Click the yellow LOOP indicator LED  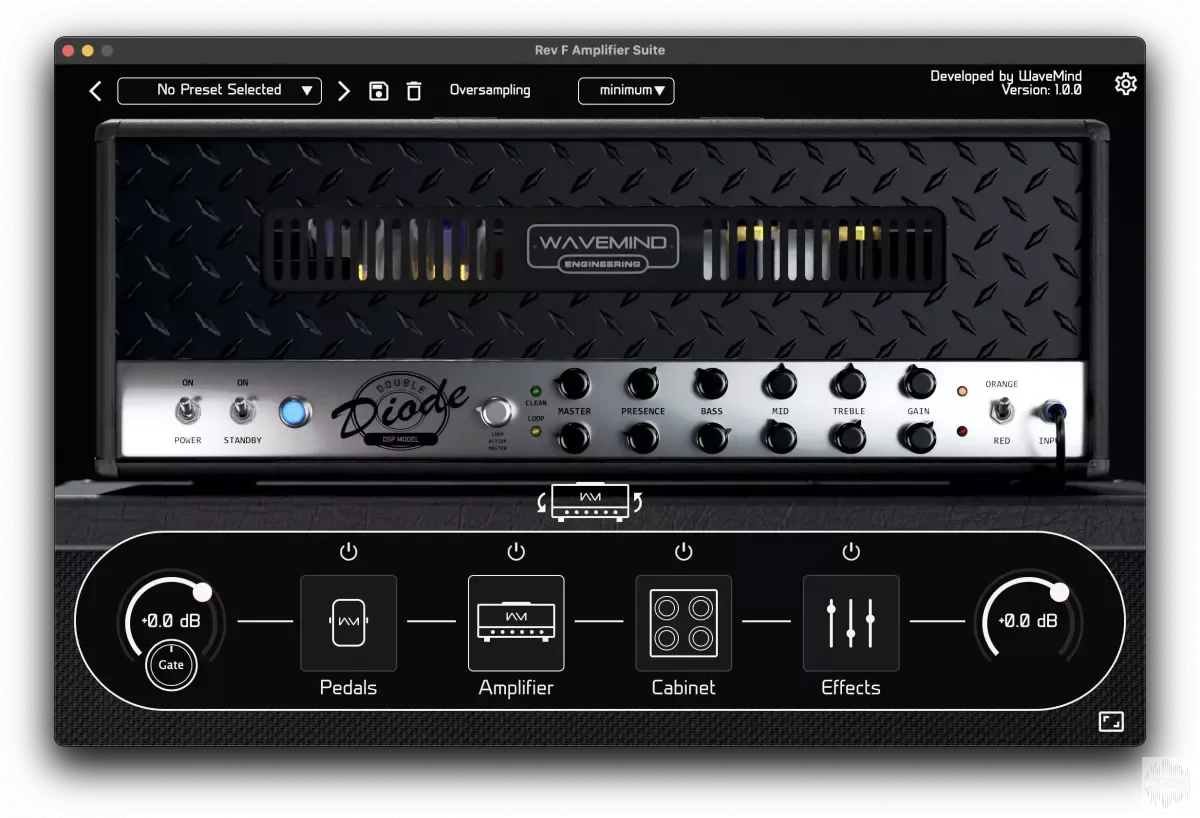[536, 431]
